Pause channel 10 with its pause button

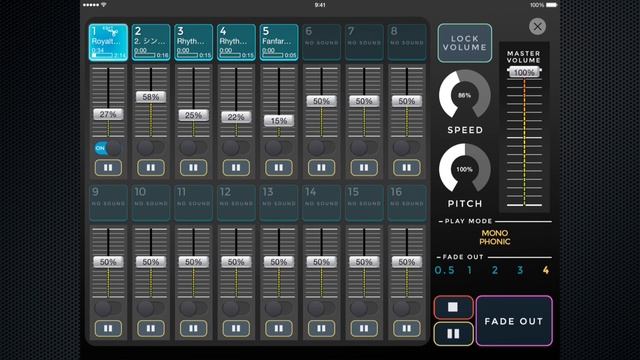(151, 328)
